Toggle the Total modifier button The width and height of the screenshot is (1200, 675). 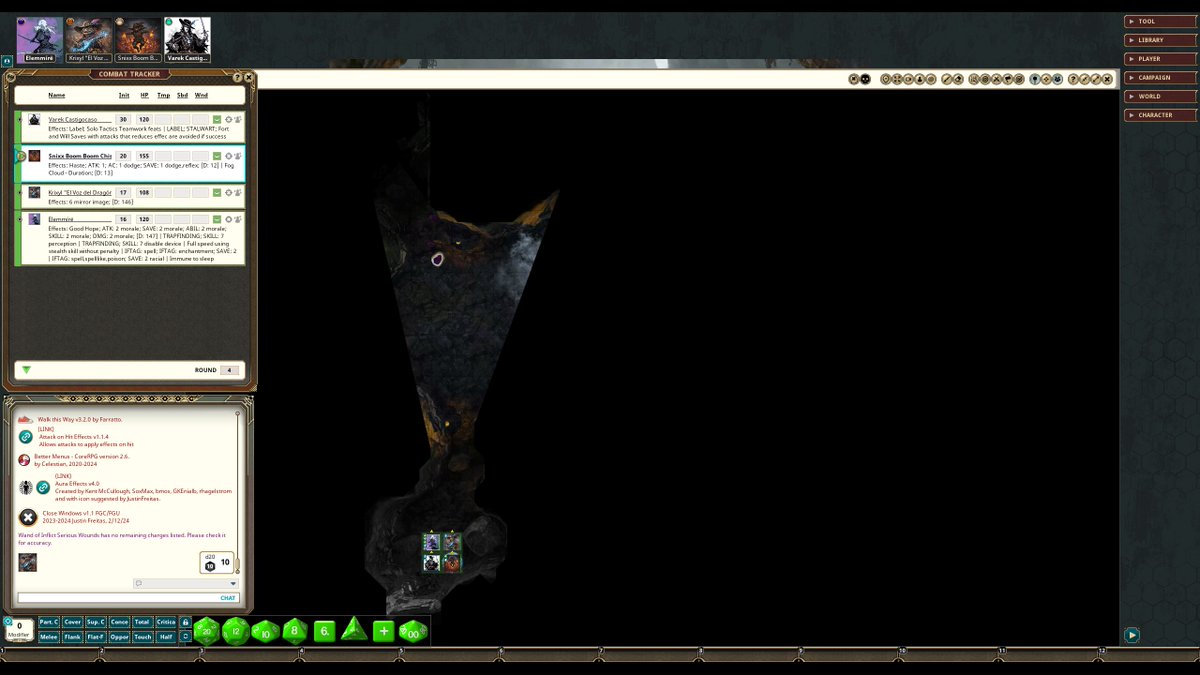coord(143,622)
